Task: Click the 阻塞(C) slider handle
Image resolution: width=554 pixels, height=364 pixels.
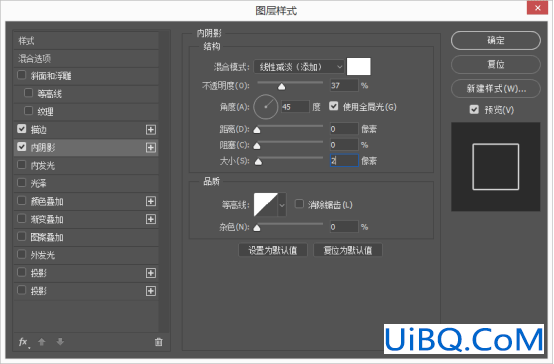Action: 257,146
